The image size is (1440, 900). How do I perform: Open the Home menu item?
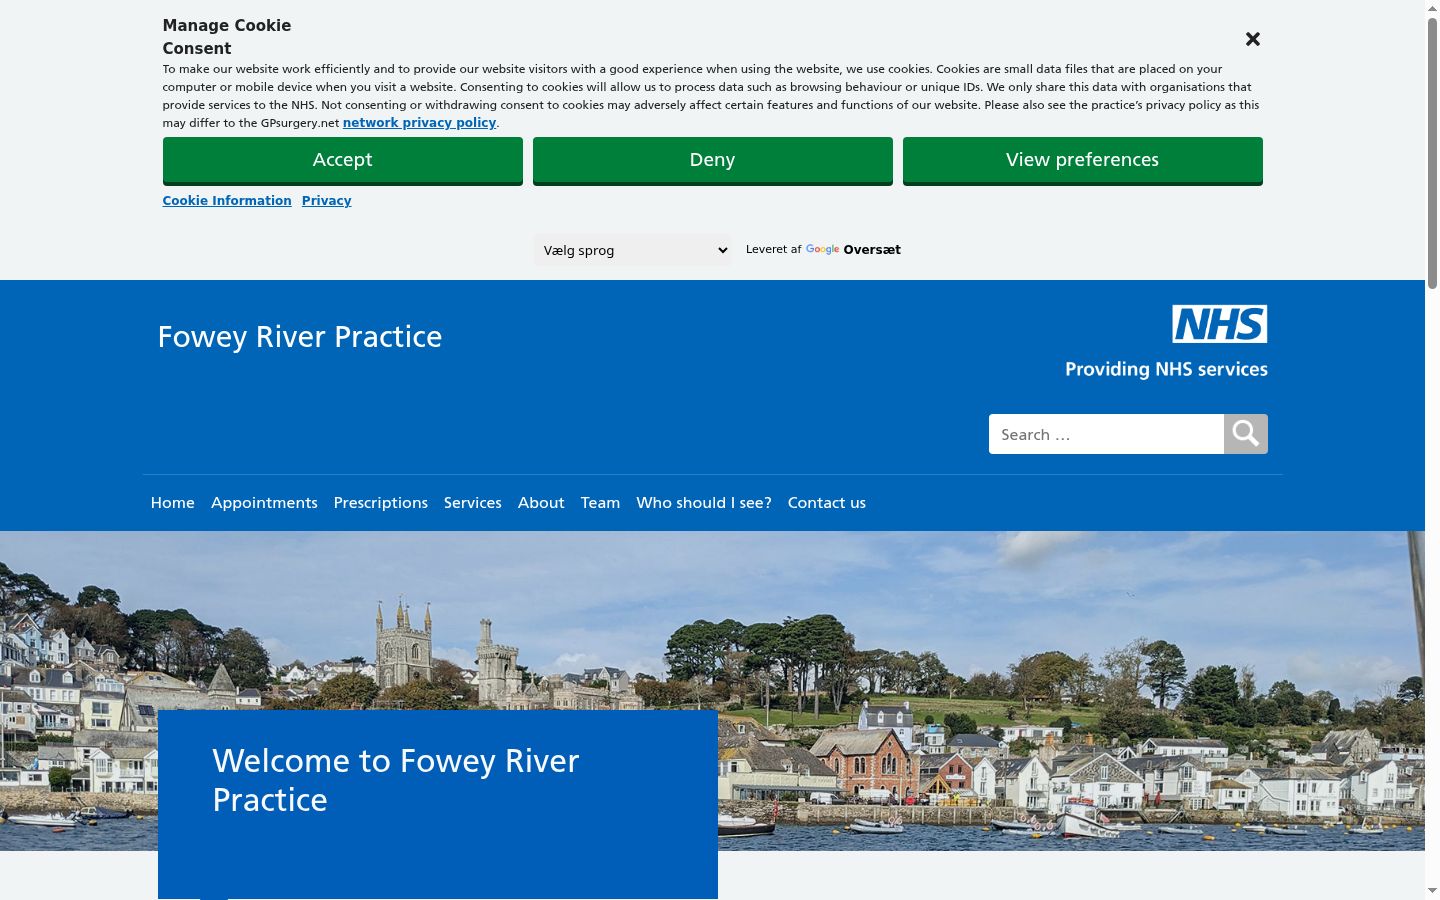pos(173,503)
